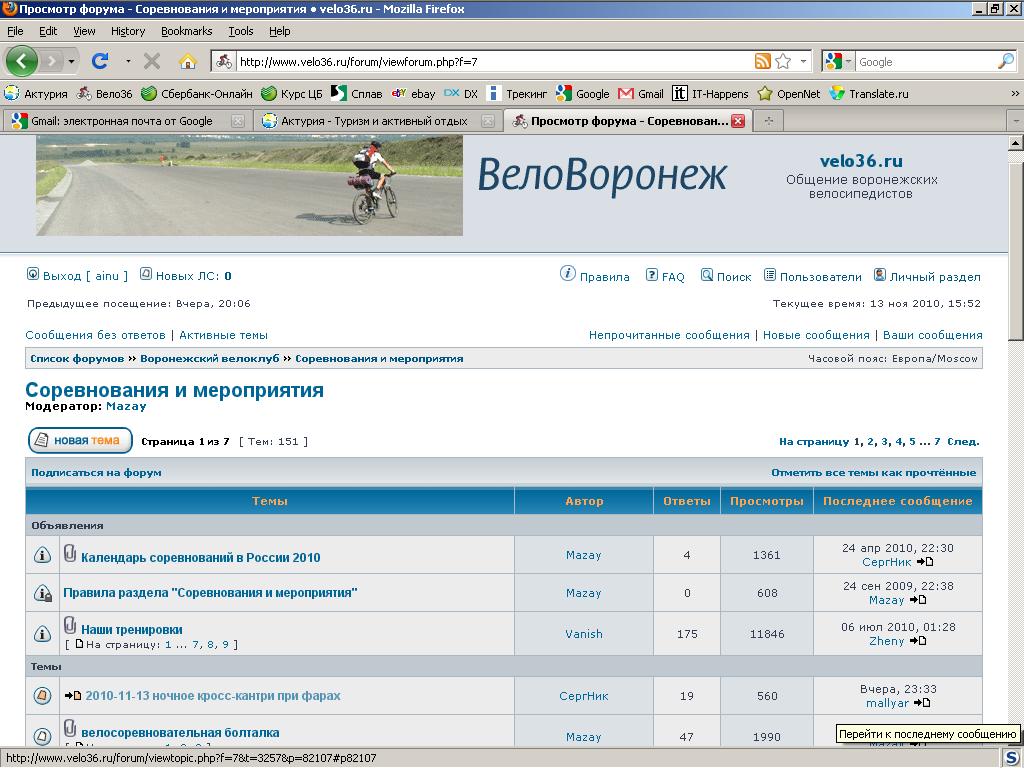Open the Bookmarks menu
Image resolution: width=1024 pixels, height=768 pixels.
coord(186,31)
